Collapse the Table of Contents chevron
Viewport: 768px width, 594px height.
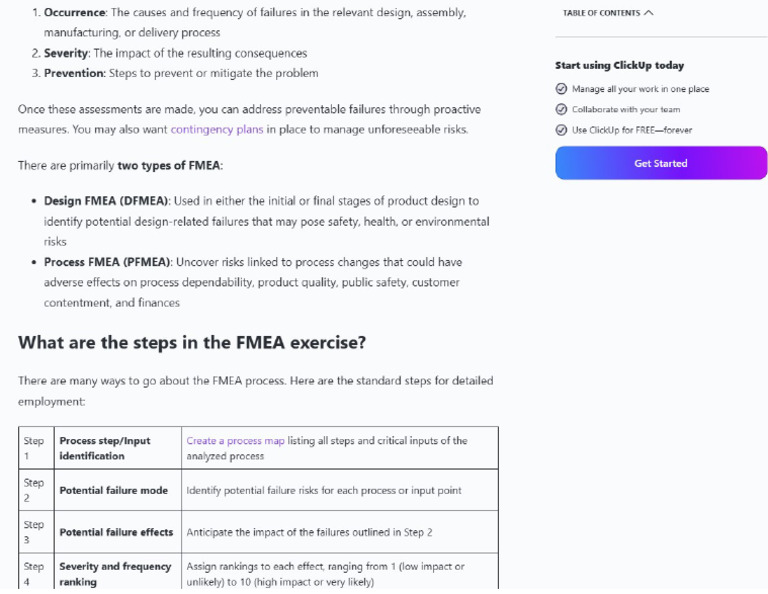click(648, 13)
